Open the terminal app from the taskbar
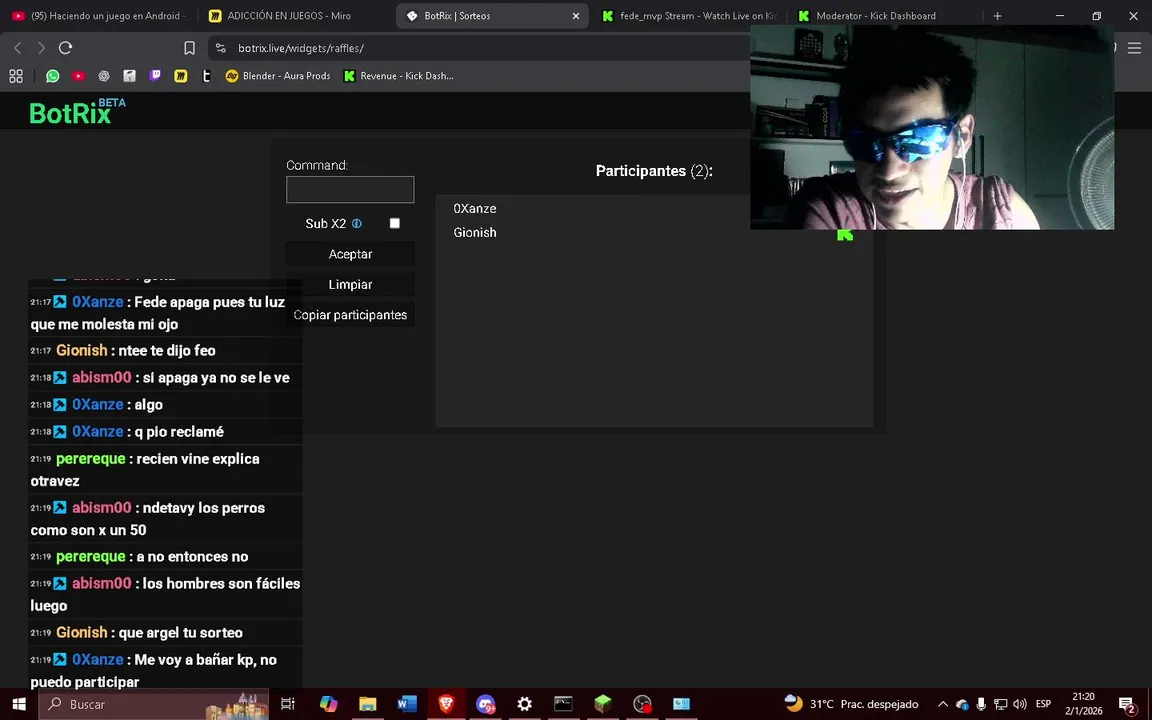The height and width of the screenshot is (720, 1152). [x=564, y=704]
